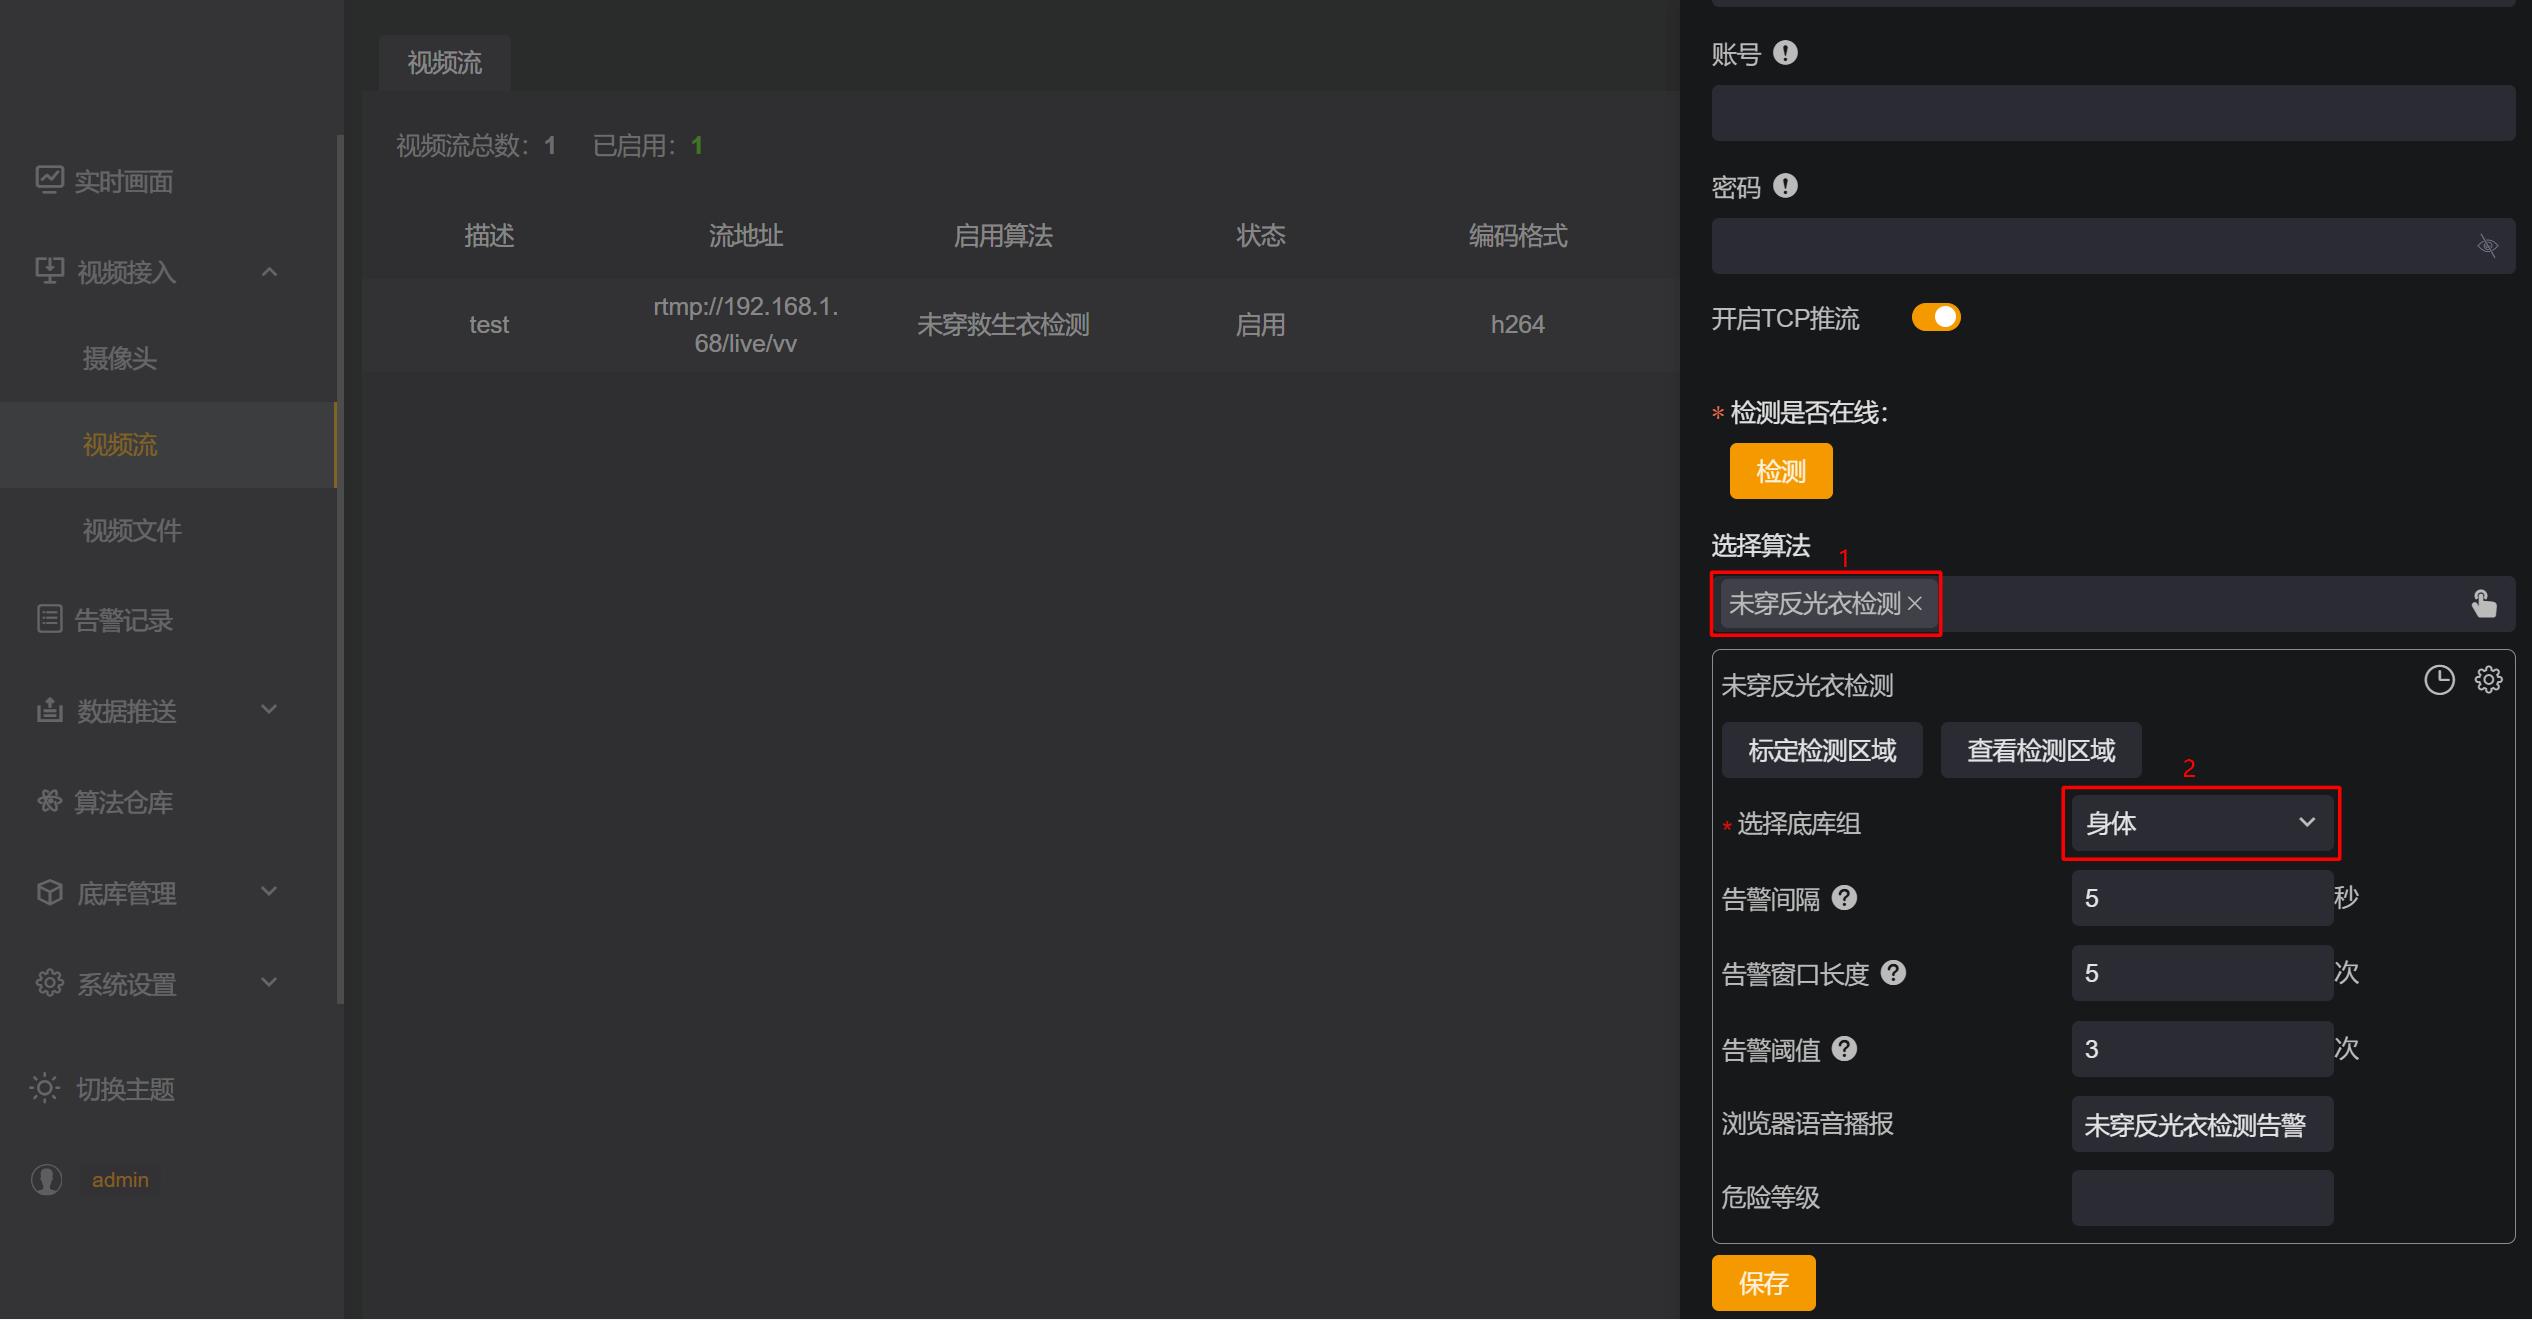Image resolution: width=2532 pixels, height=1320 pixels.
Task: Click the 危险等级 input field
Action: click(x=2201, y=1198)
